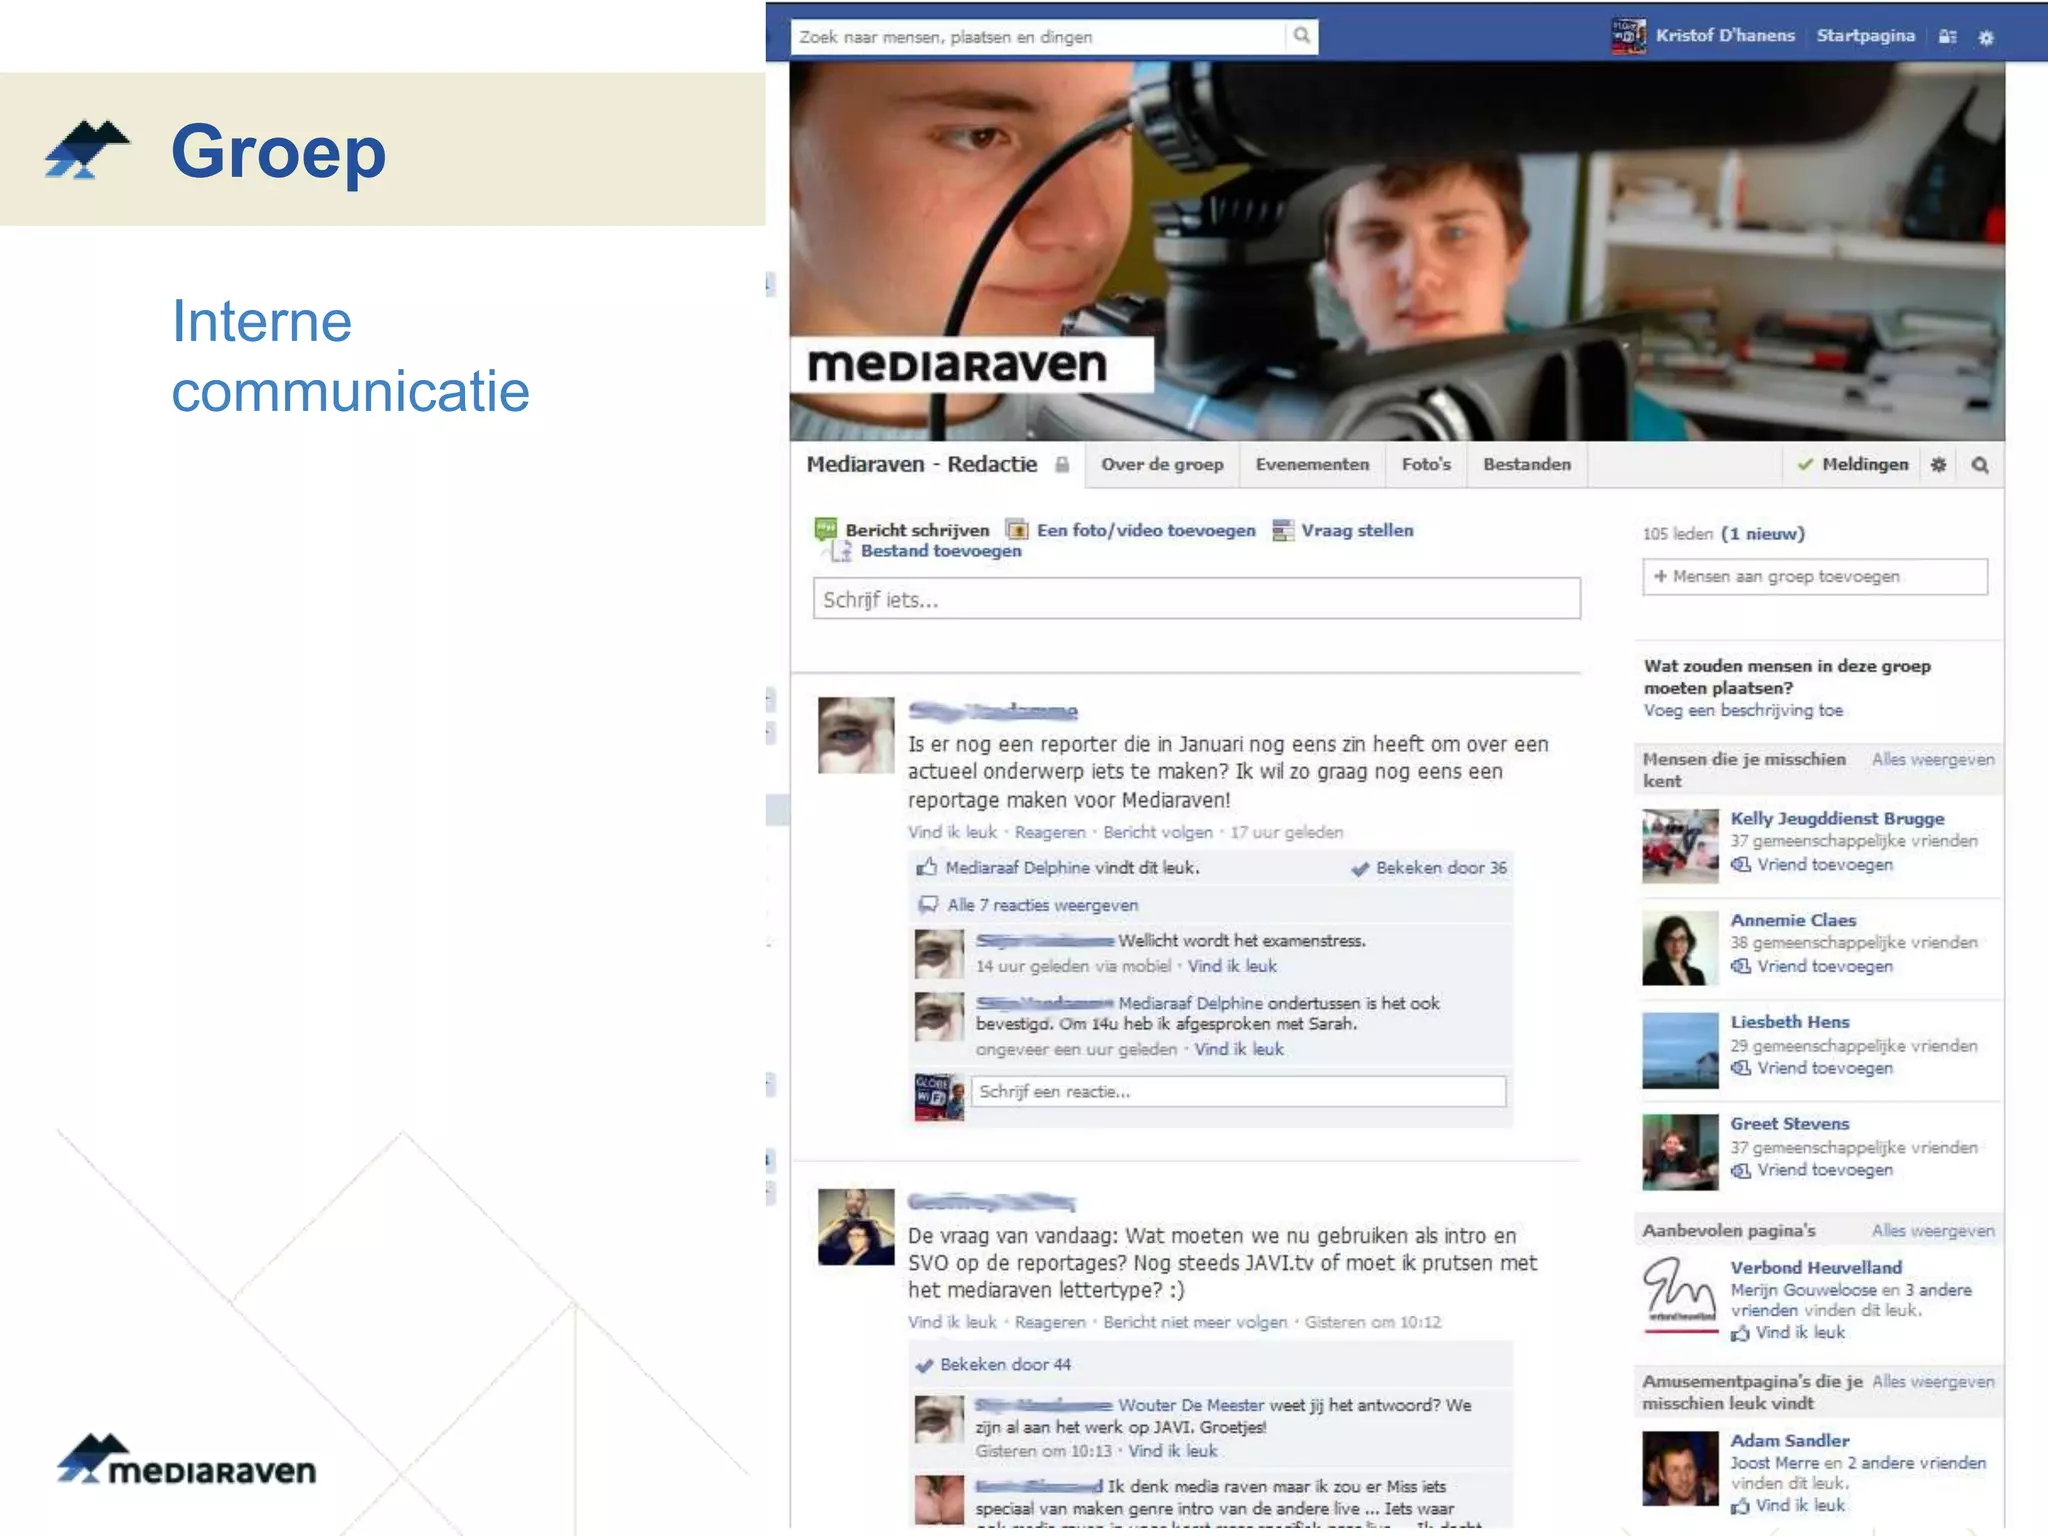This screenshot has width=2048, height=1536.
Task: Expand Alle 7 reacties weergeven
Action: (x=1043, y=905)
